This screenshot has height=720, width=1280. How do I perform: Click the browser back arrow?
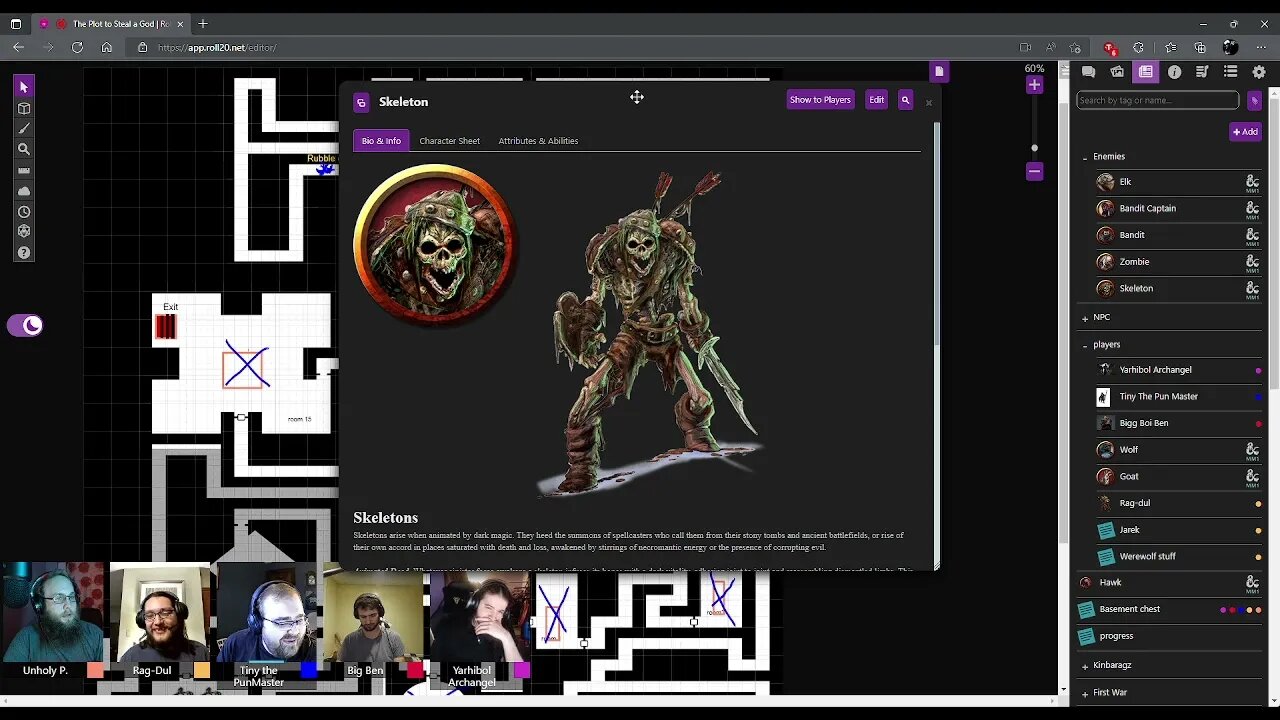[18, 47]
